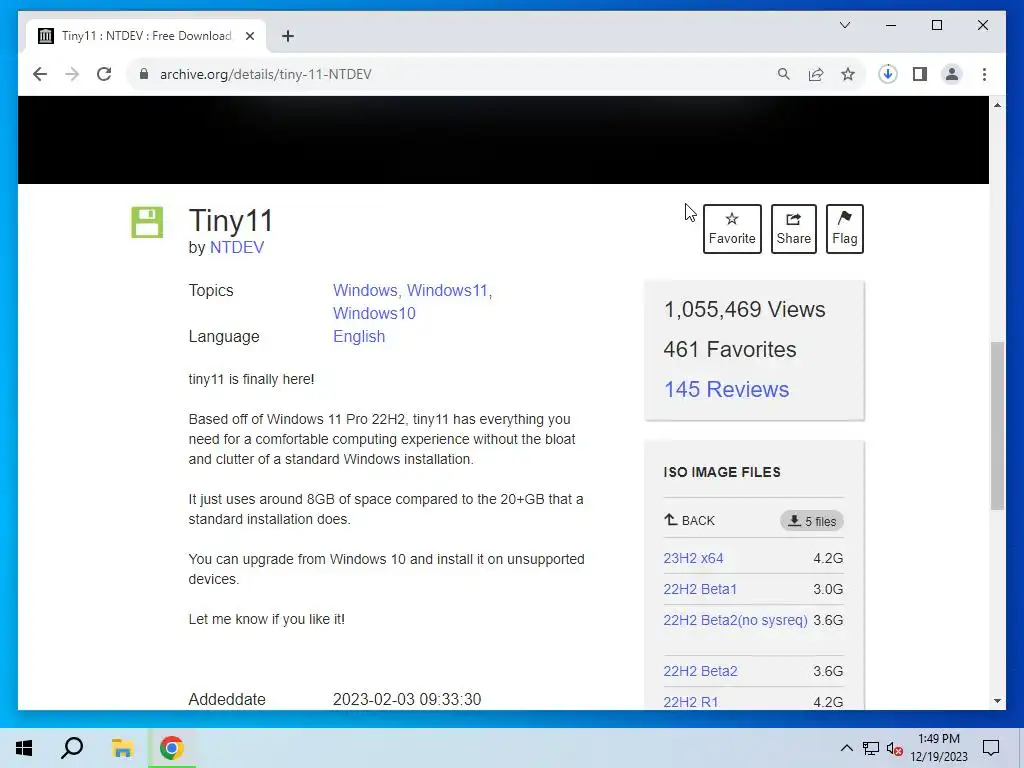The image size is (1024, 768).
Task: Open the Windows topic link
Action: pos(365,291)
